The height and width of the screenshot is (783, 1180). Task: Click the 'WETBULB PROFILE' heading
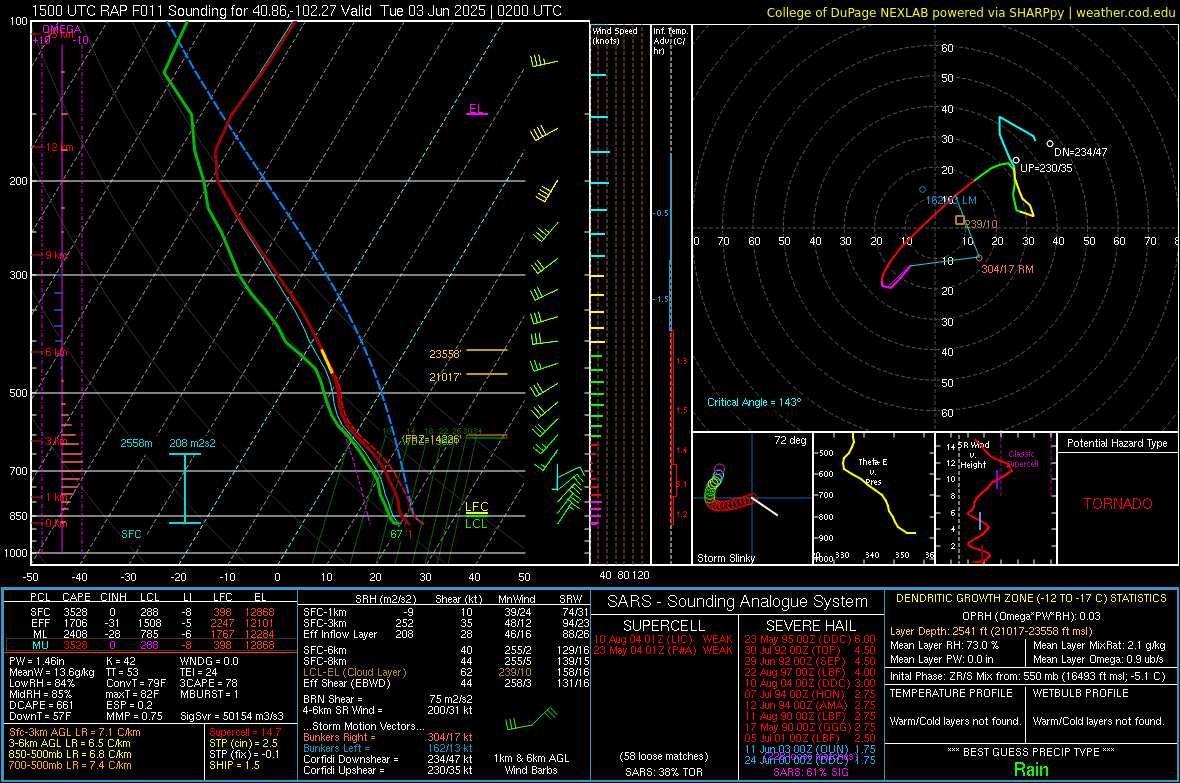[x=1080, y=693]
